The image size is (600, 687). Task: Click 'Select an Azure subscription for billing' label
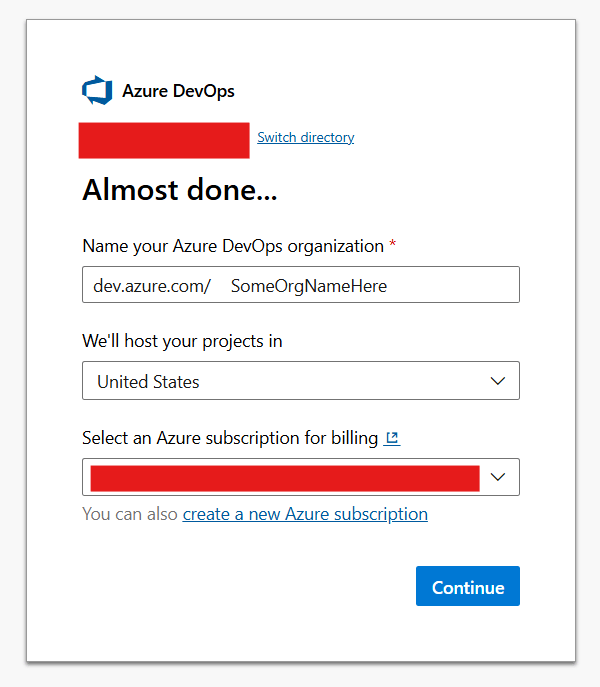[230, 438]
